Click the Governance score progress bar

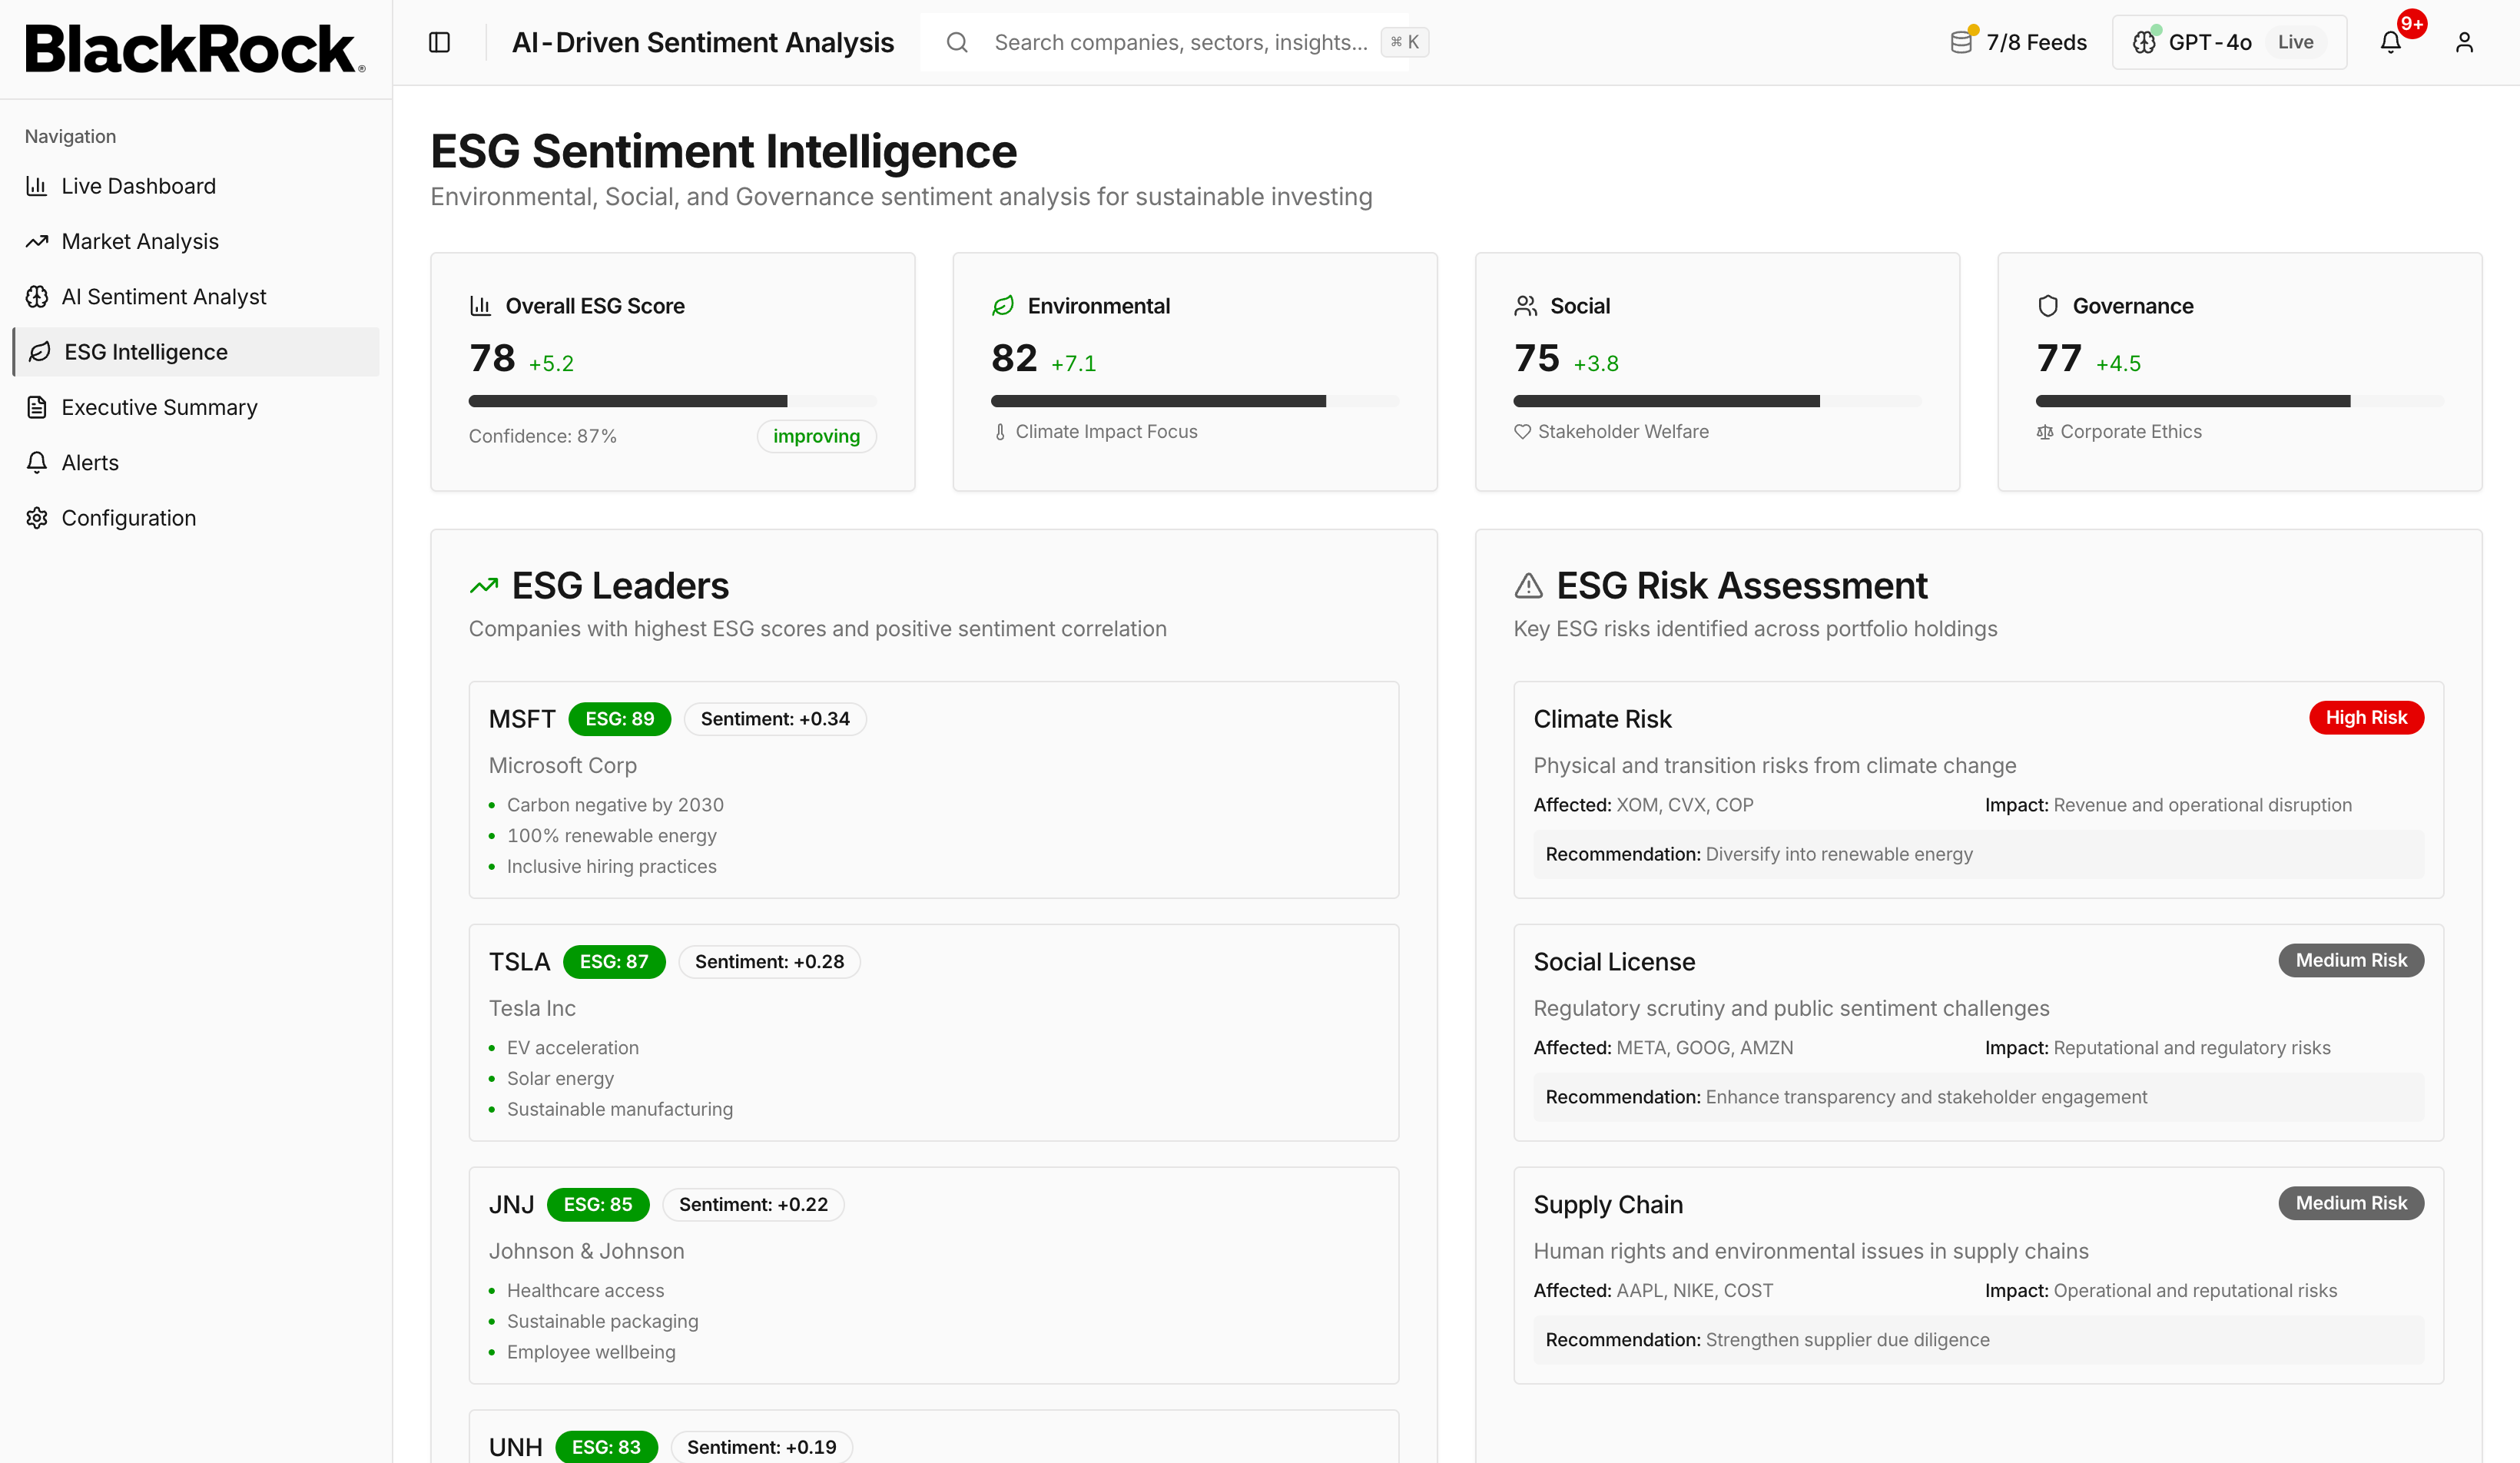pyautogui.click(x=2240, y=401)
